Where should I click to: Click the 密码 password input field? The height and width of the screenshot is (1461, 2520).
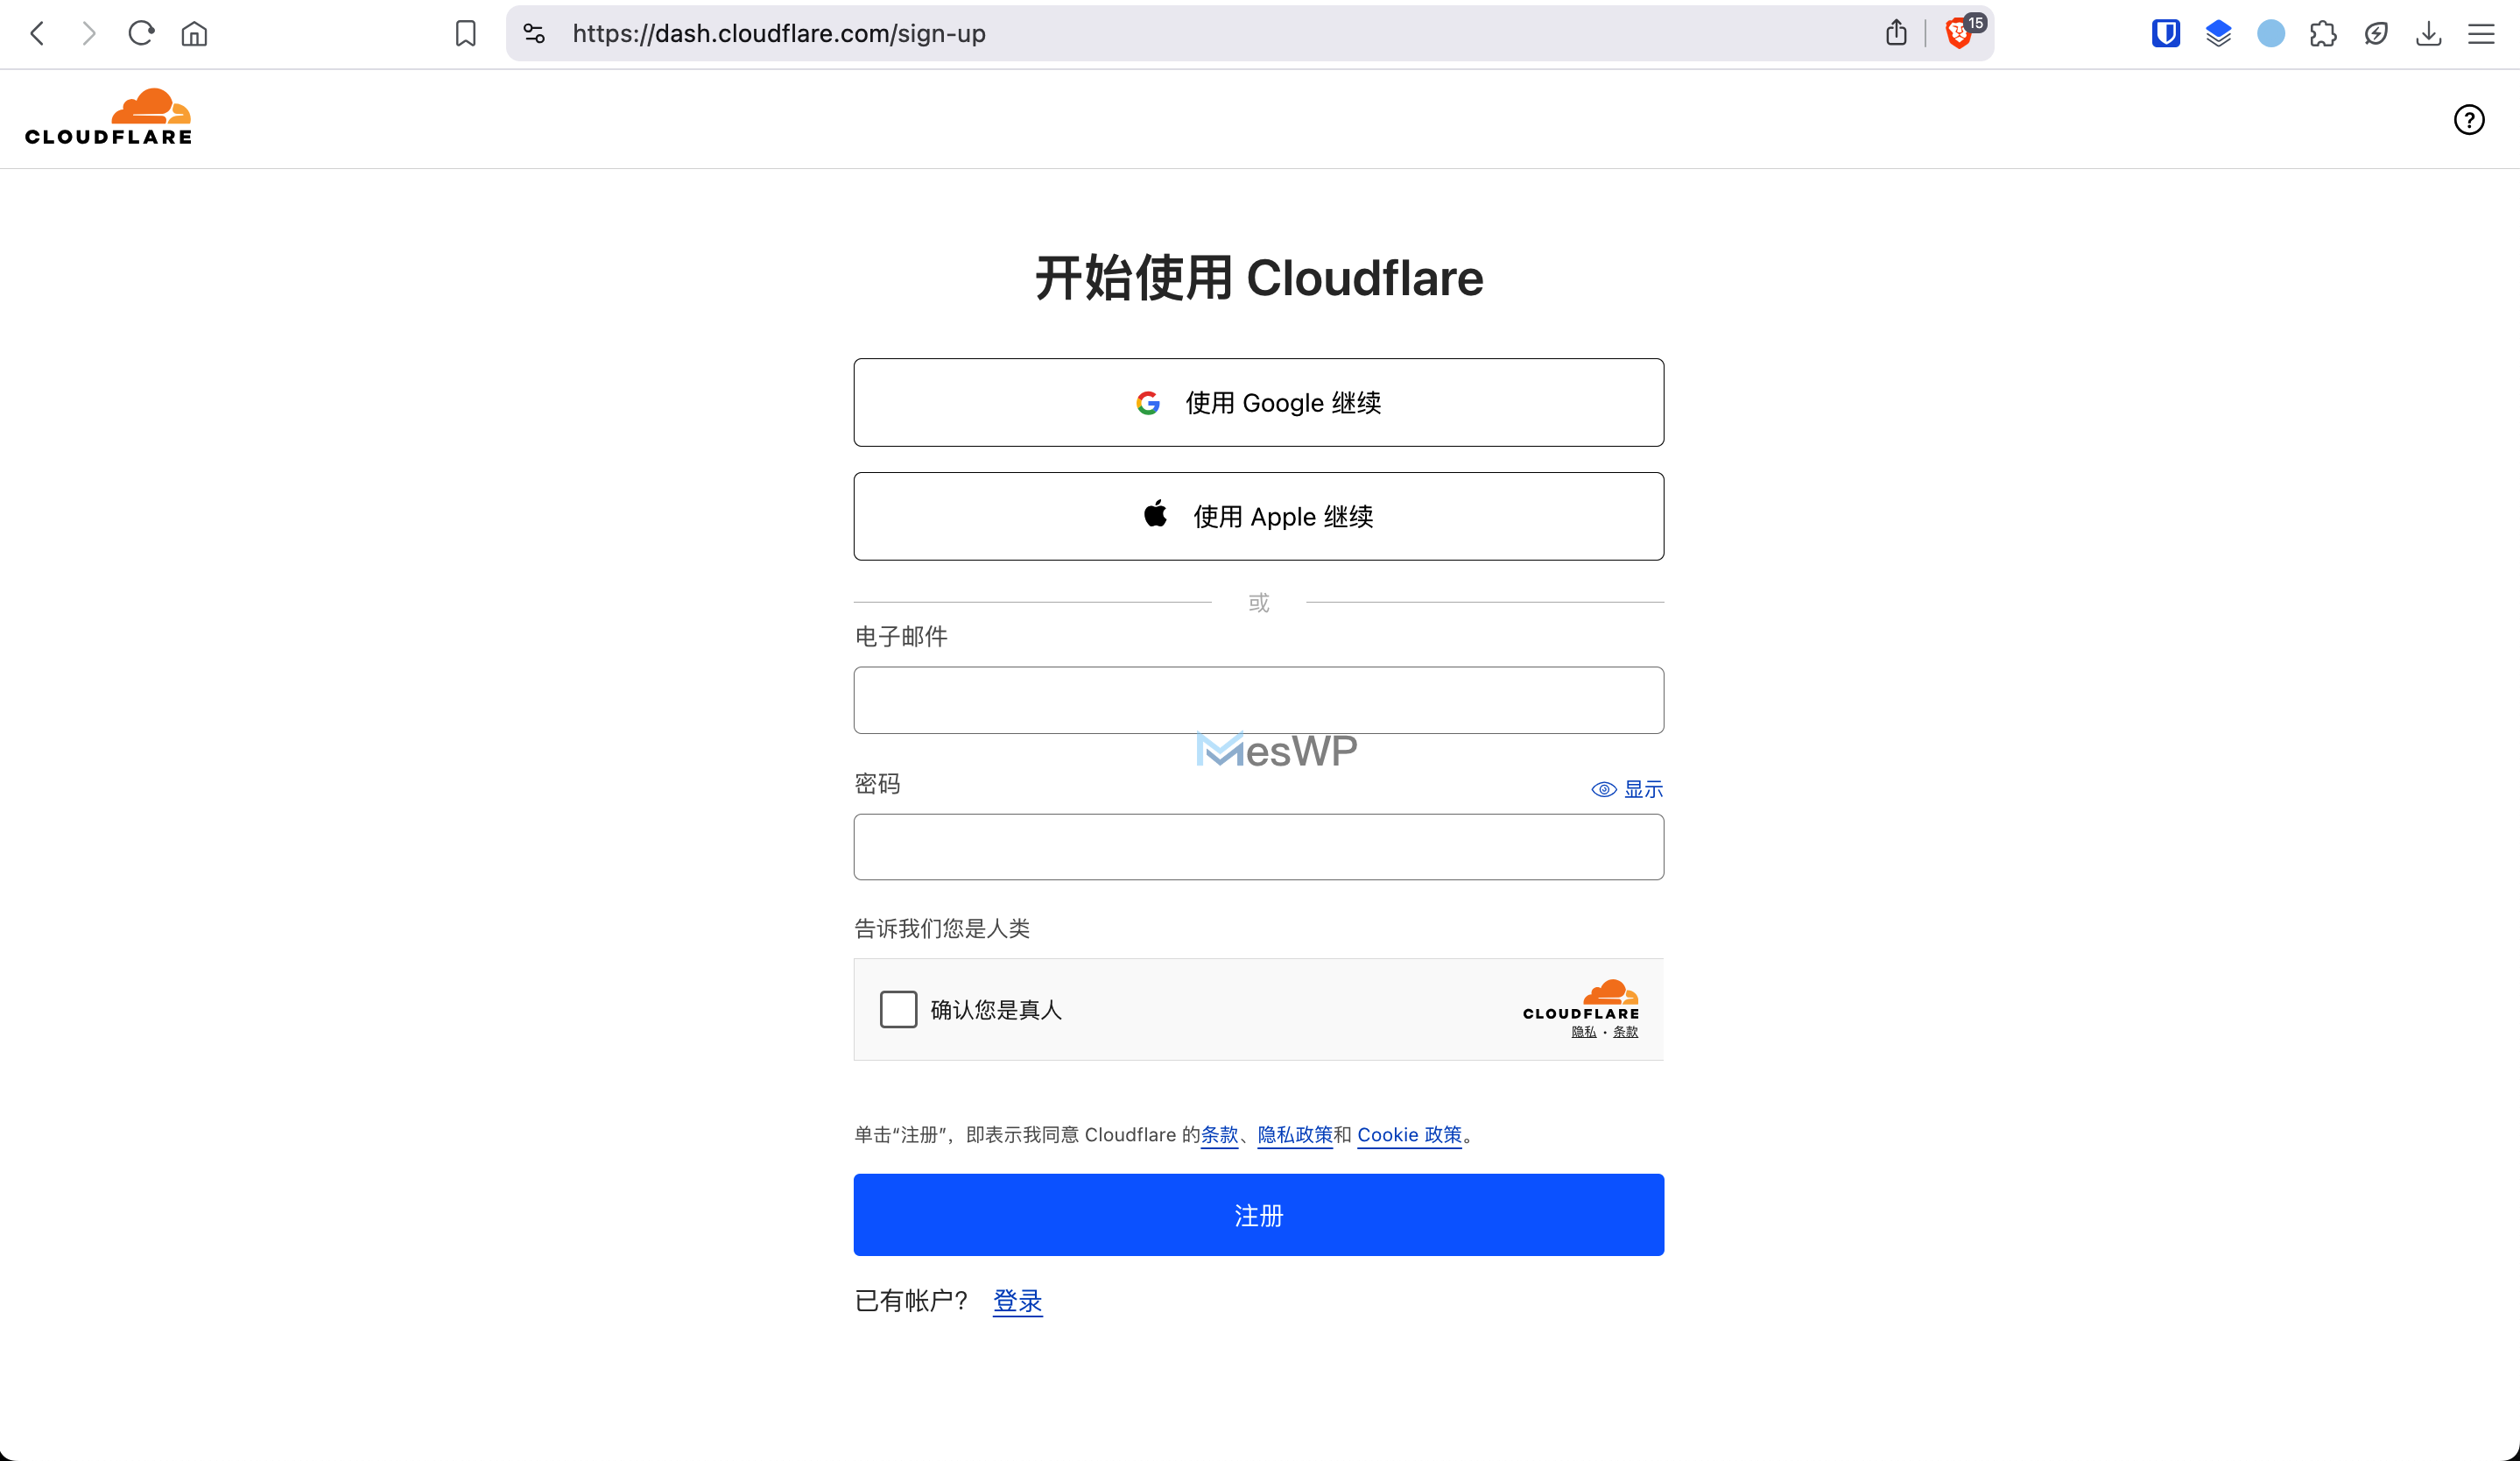click(1259, 847)
